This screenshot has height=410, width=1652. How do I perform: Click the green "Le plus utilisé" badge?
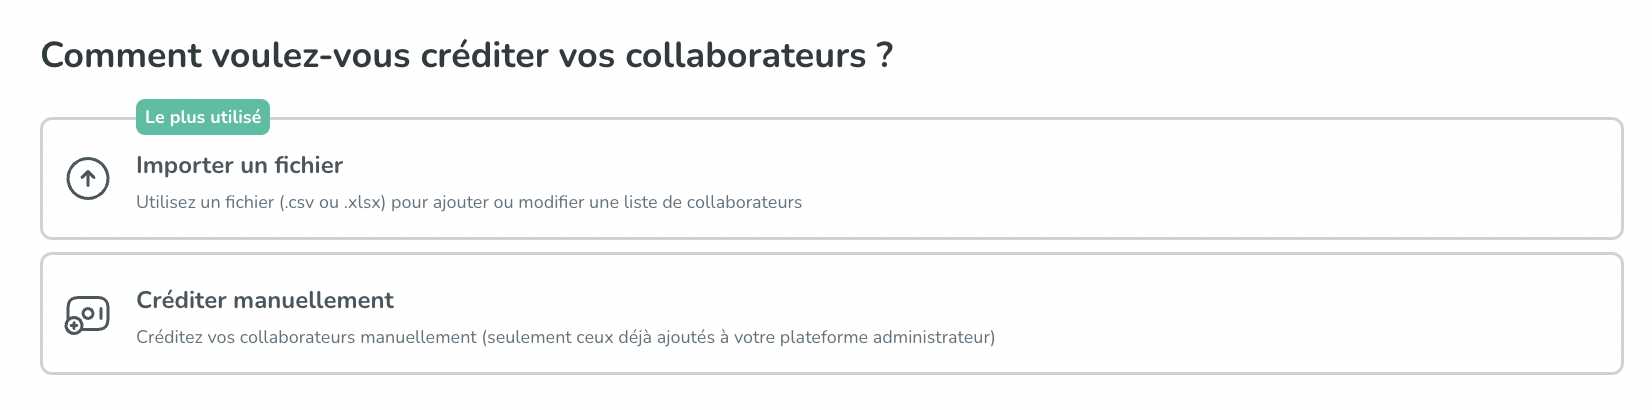(x=203, y=117)
